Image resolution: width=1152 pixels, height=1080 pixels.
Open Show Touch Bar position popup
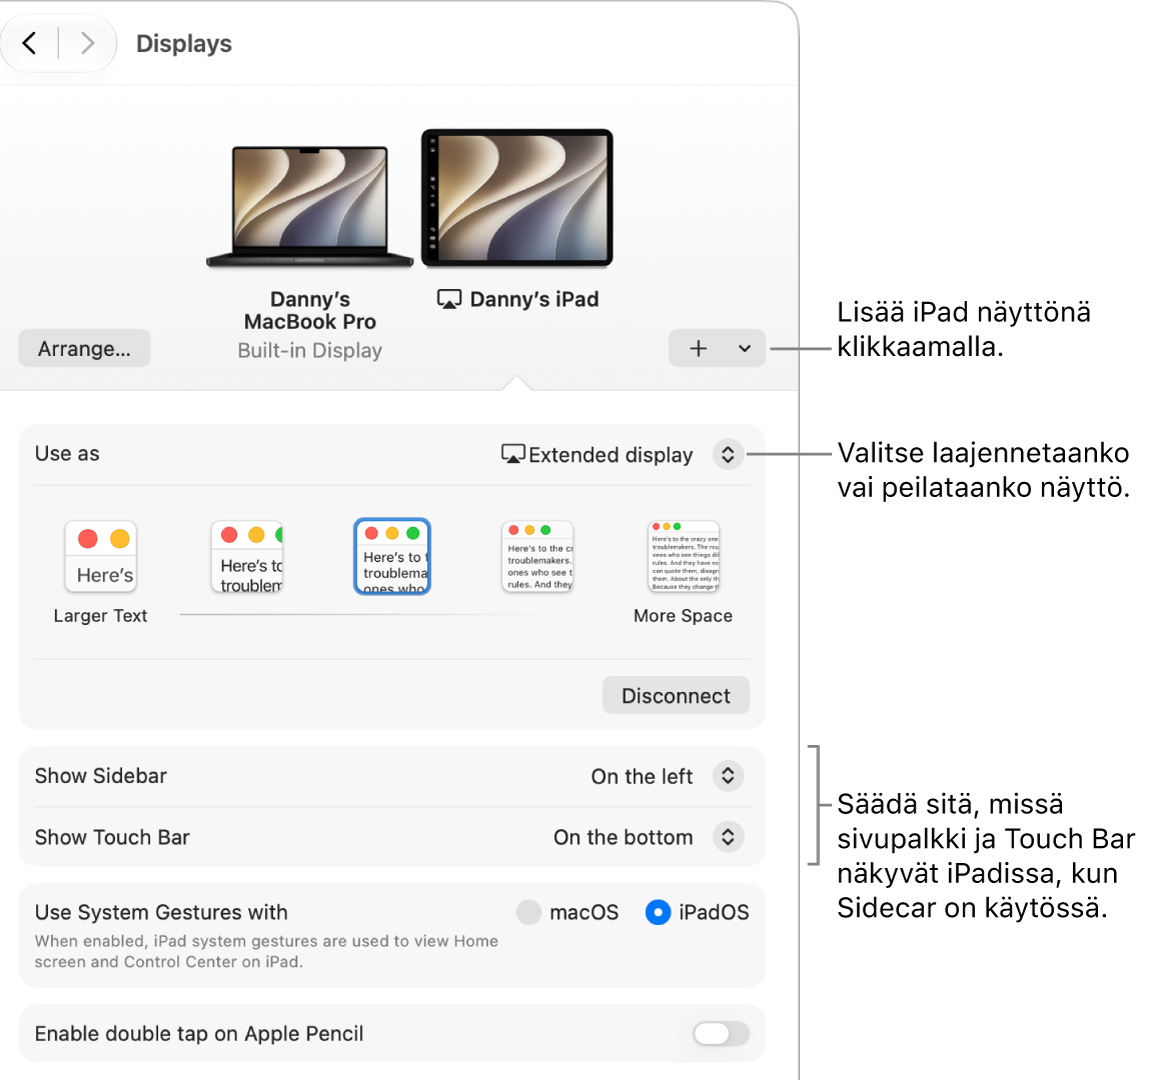[727, 837]
